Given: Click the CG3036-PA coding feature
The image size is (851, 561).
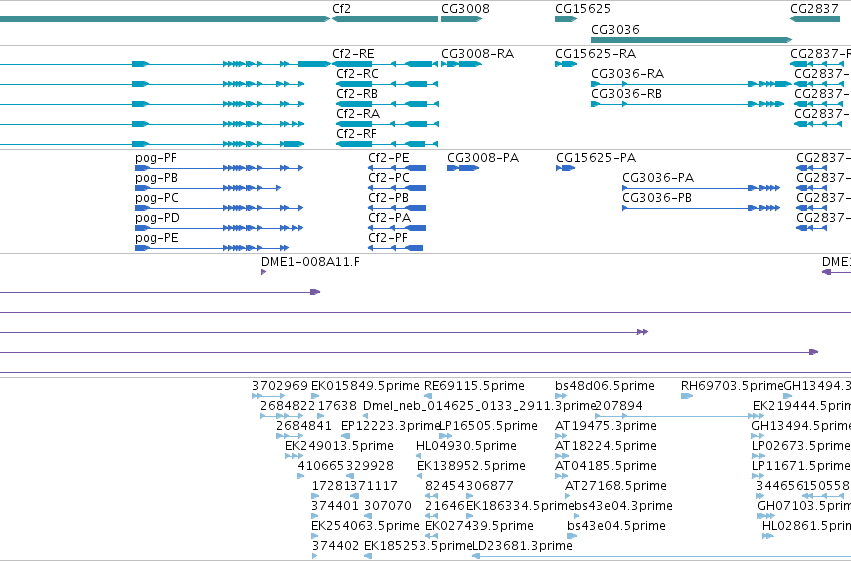Looking at the screenshot, I should (701, 188).
